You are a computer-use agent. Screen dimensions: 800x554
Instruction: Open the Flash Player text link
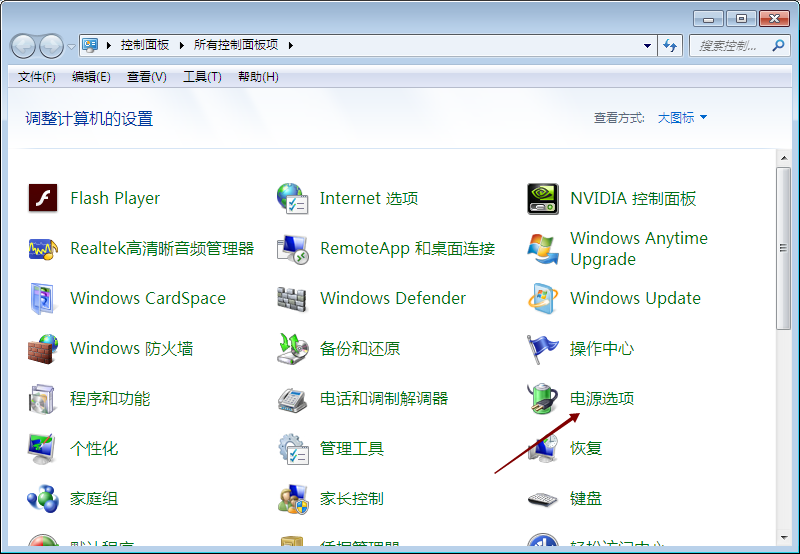click(115, 198)
